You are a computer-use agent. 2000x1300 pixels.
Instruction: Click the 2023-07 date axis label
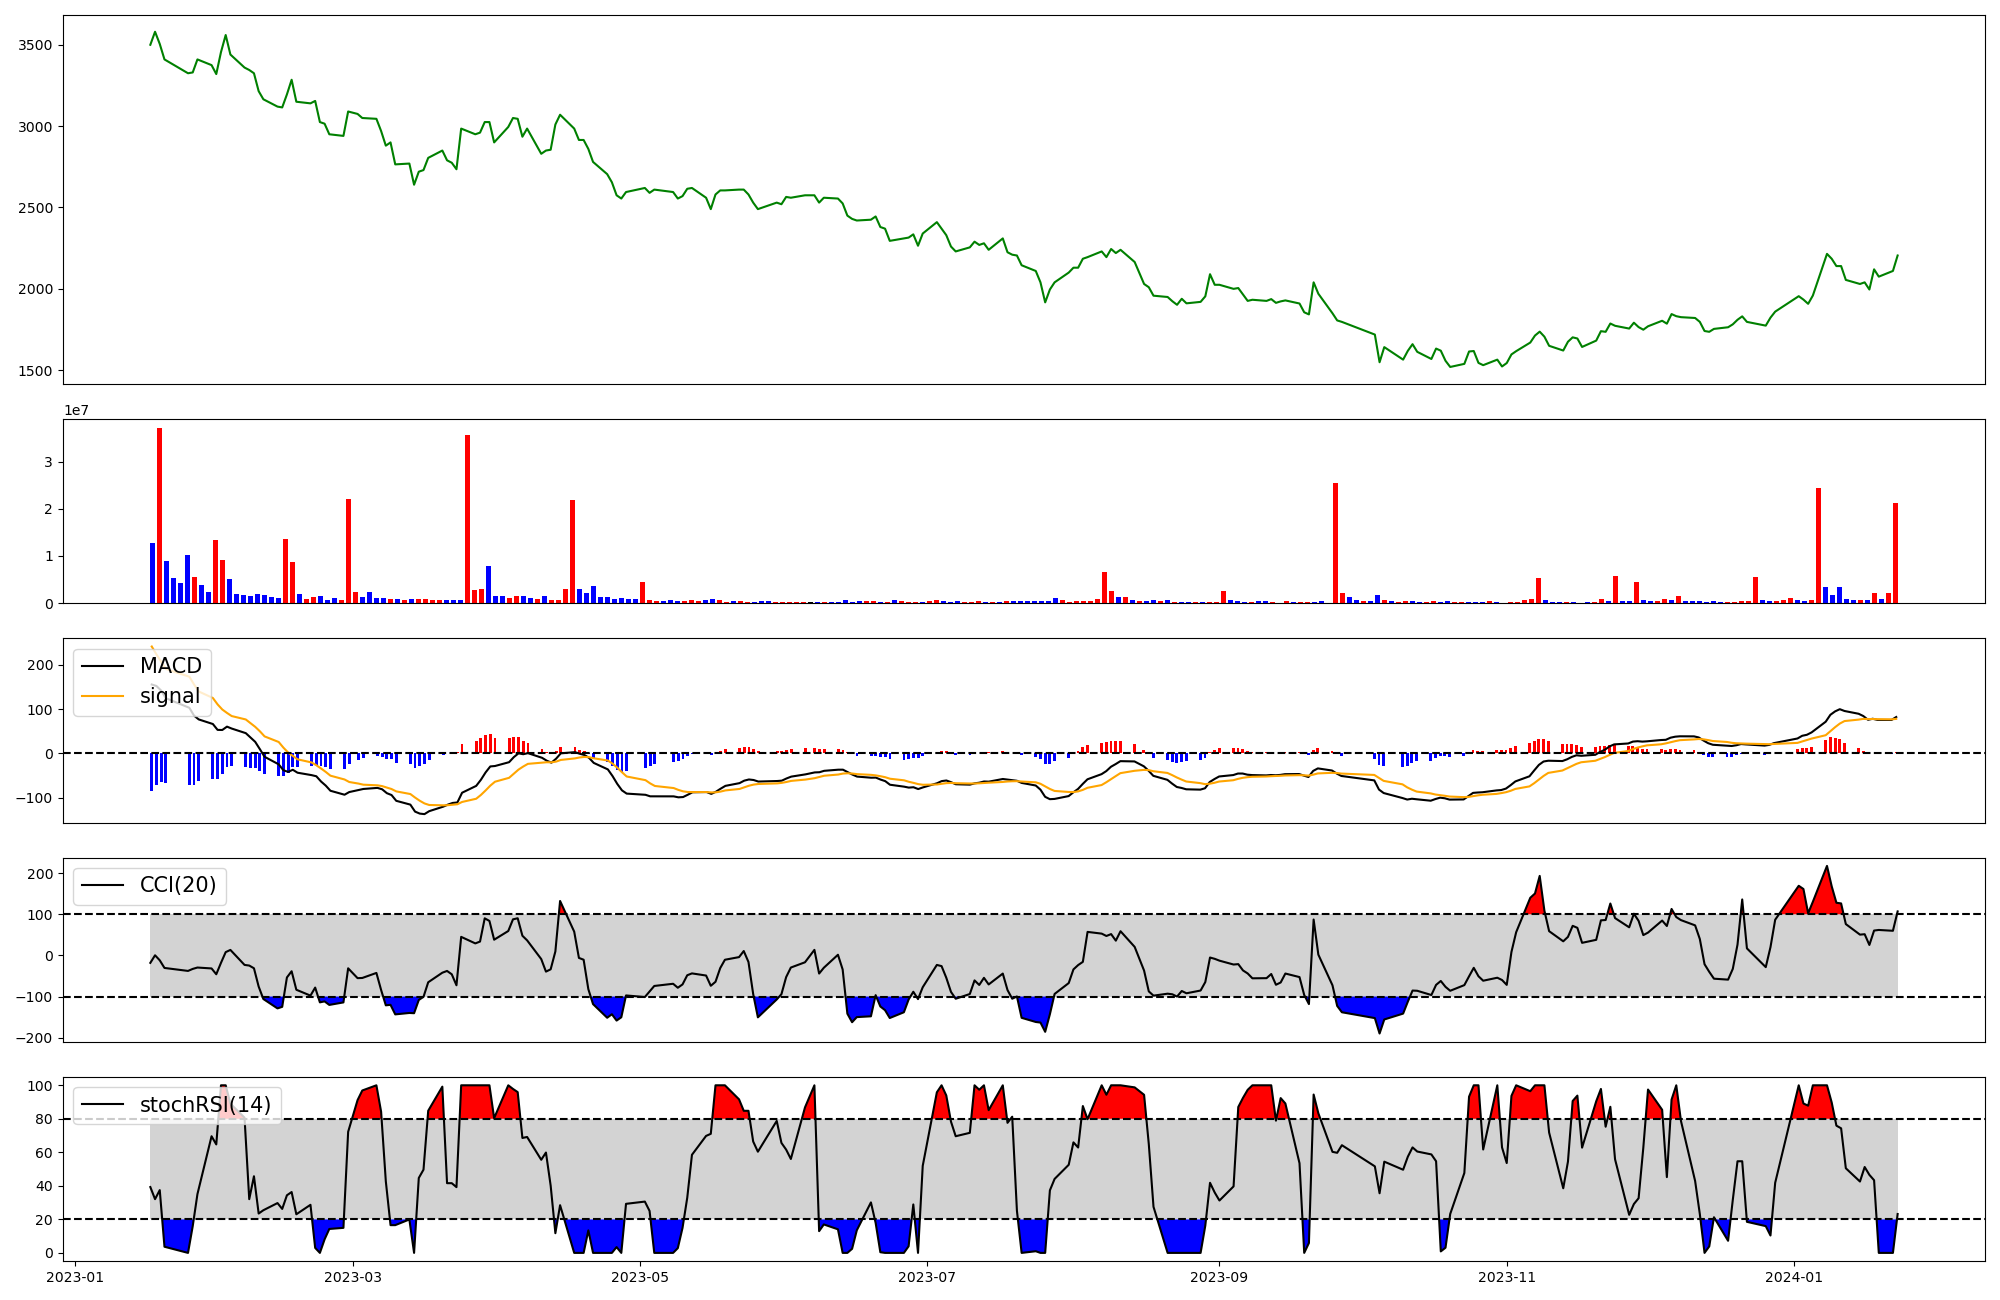tap(927, 1277)
